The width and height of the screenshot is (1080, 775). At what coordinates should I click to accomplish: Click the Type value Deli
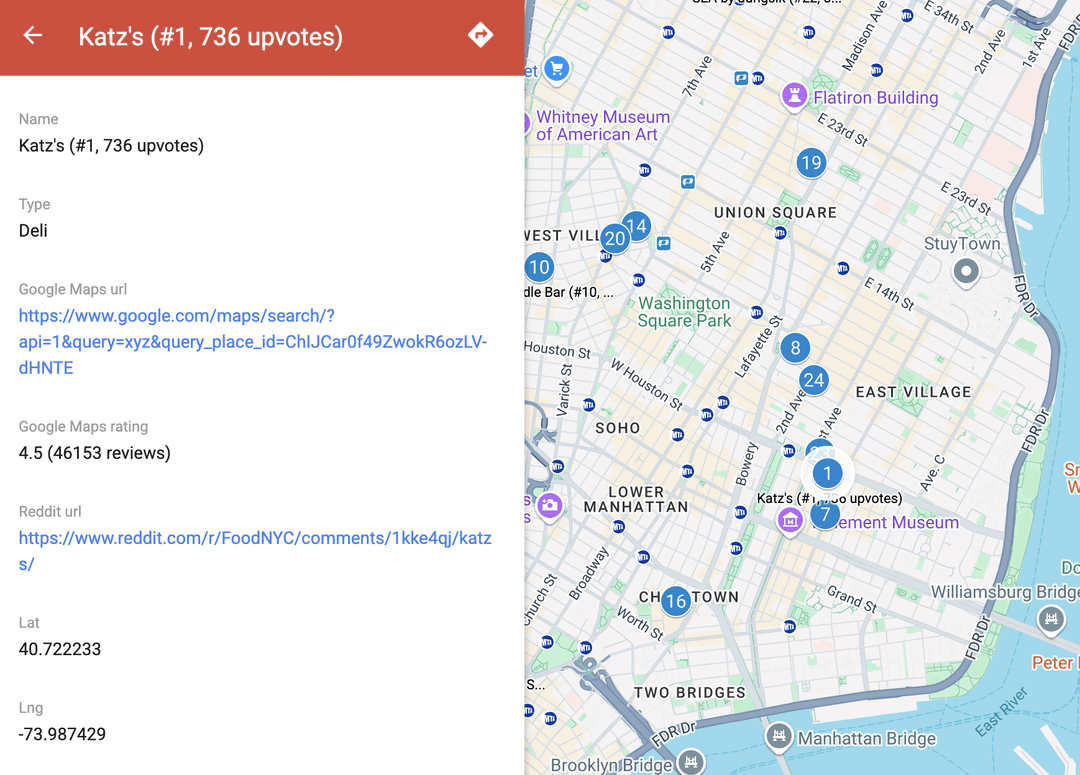pyautogui.click(x=33, y=230)
